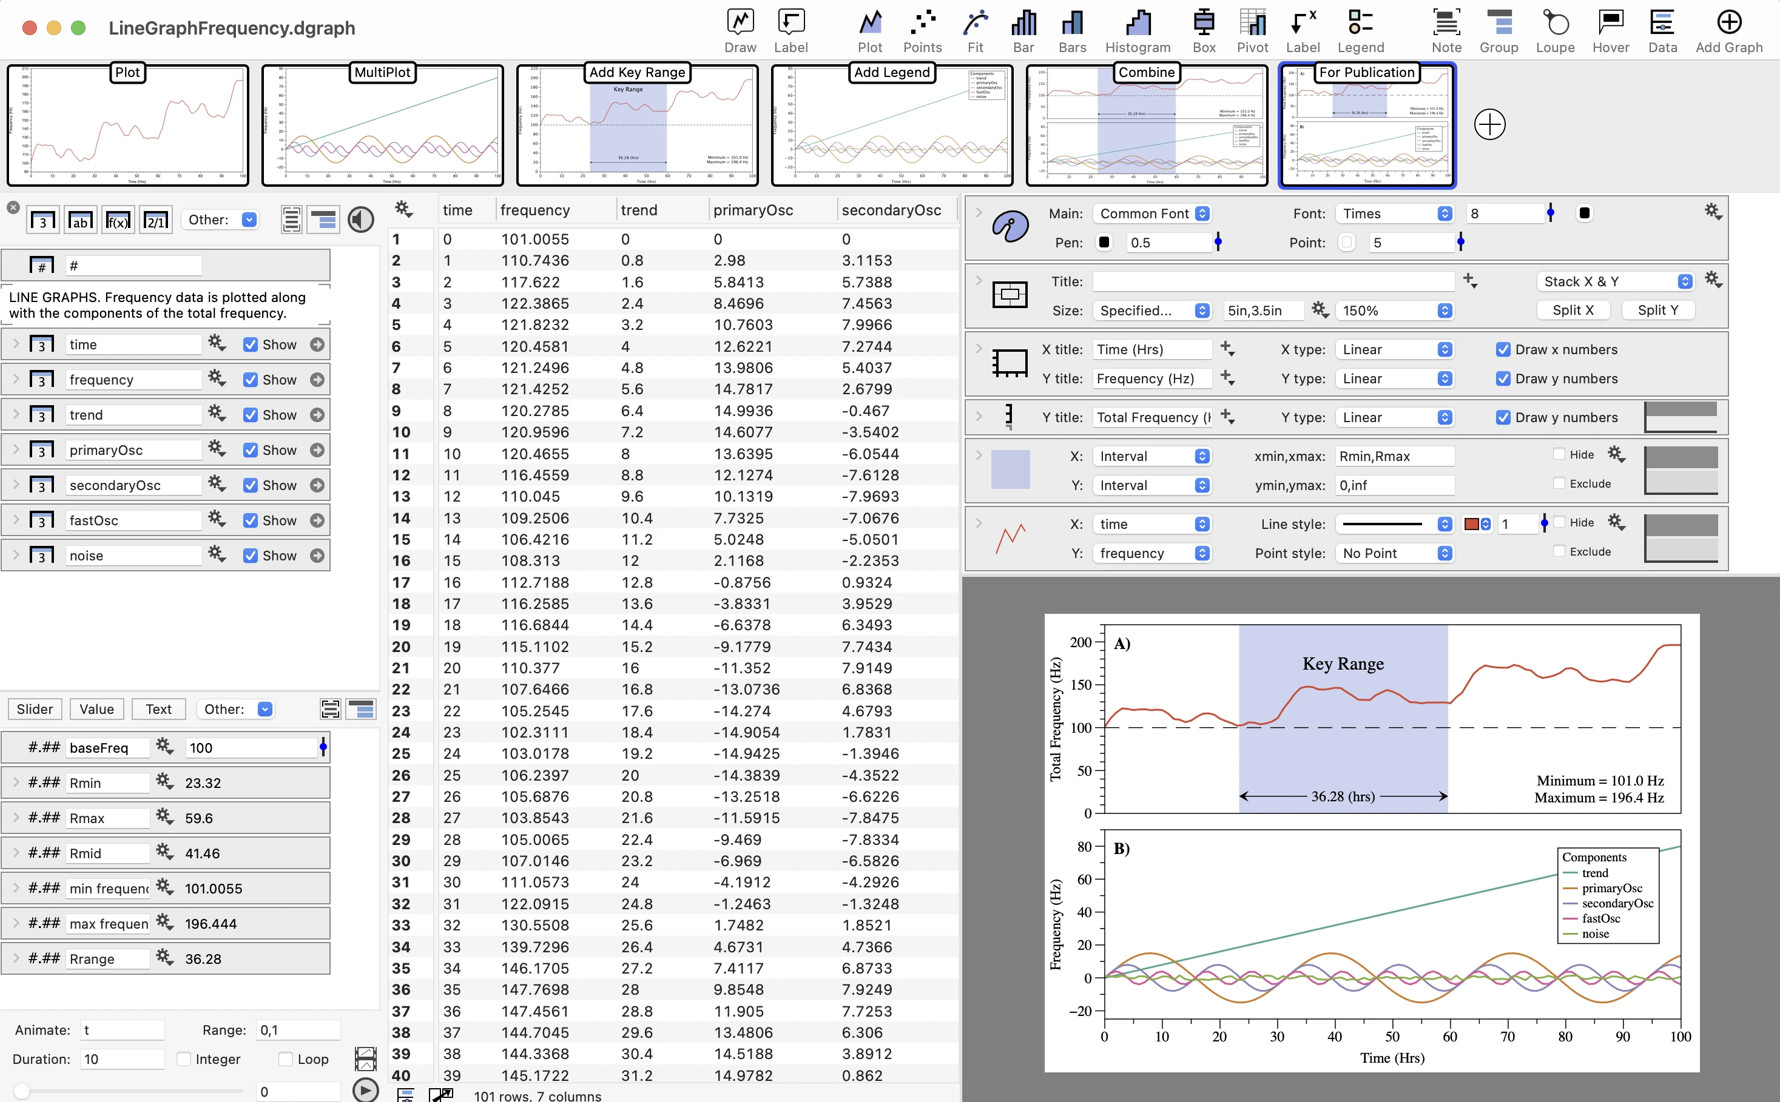Open the Data toolbar item
Screen dimensions: 1780x1102
(1662, 30)
